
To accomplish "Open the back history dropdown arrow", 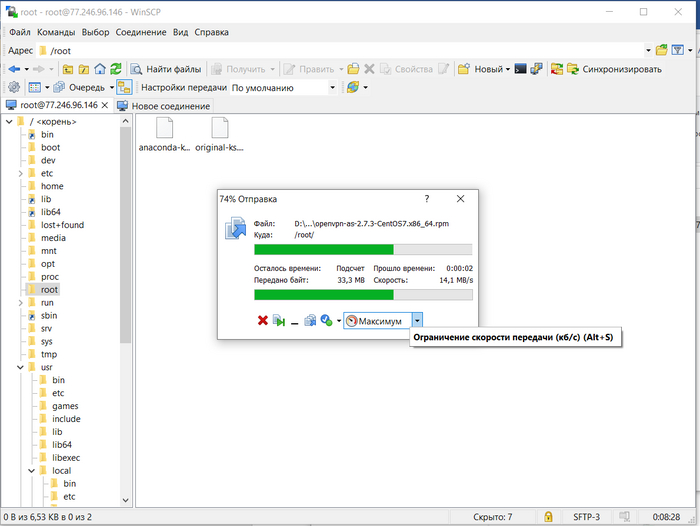I will [x=27, y=69].
